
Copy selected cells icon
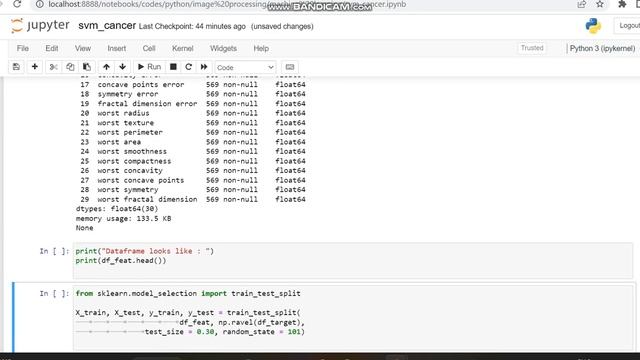70,67
